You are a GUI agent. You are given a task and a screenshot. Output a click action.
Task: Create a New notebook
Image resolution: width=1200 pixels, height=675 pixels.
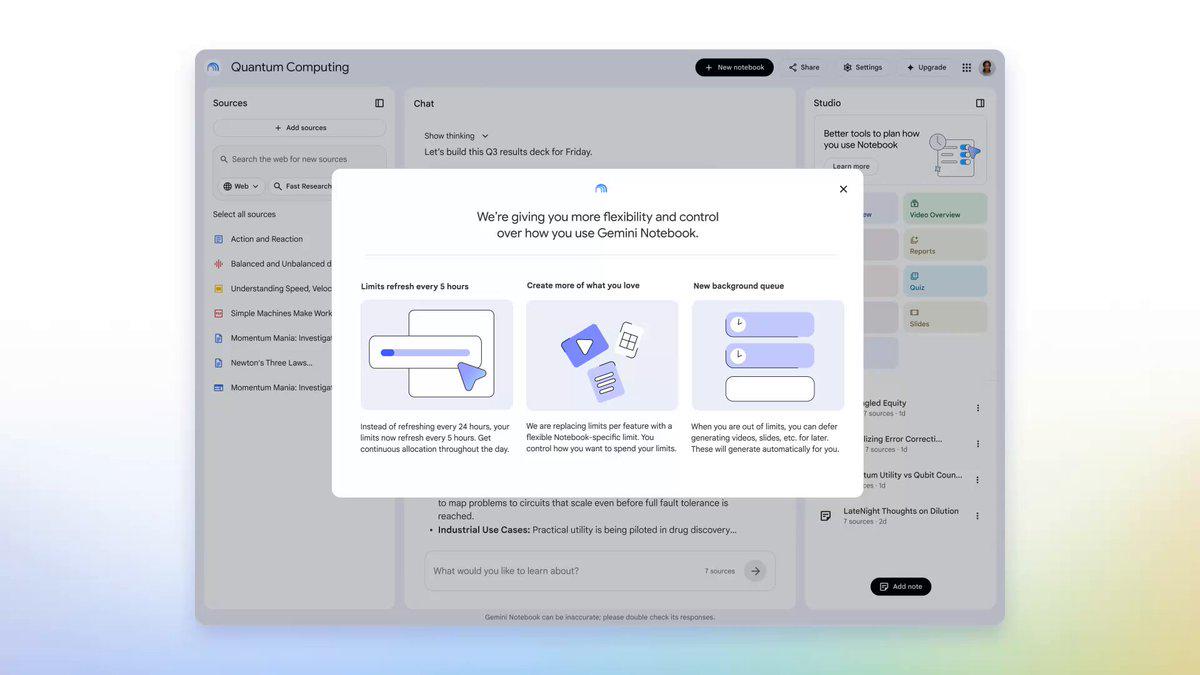tap(735, 67)
